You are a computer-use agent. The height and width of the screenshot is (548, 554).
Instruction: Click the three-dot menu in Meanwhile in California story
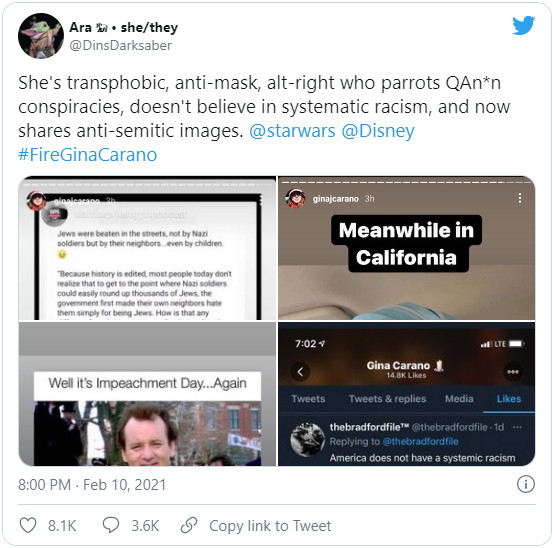520,198
